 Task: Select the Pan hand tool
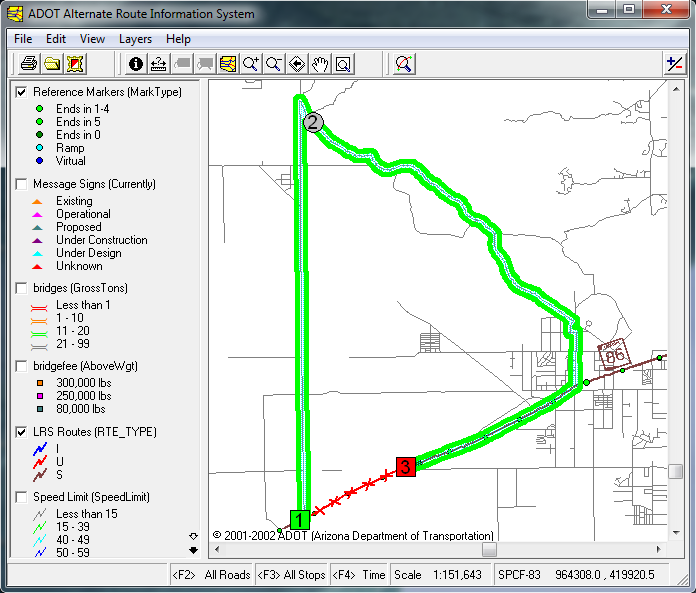320,64
